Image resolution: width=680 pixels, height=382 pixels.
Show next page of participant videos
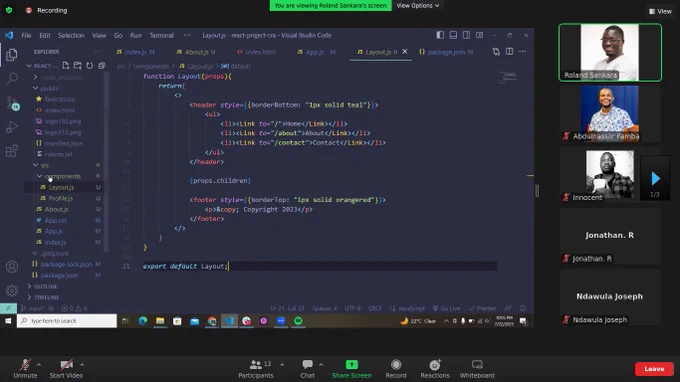tap(655, 178)
